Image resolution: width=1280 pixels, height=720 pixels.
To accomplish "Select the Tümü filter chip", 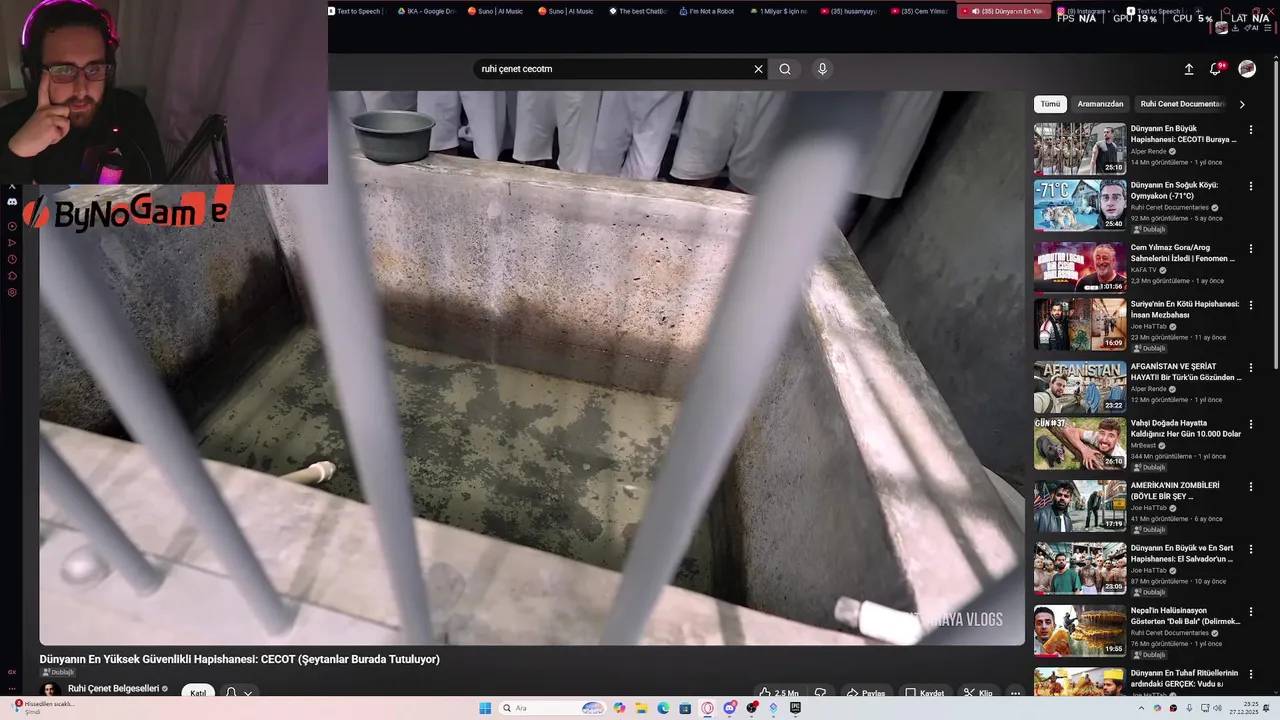I will tap(1050, 104).
